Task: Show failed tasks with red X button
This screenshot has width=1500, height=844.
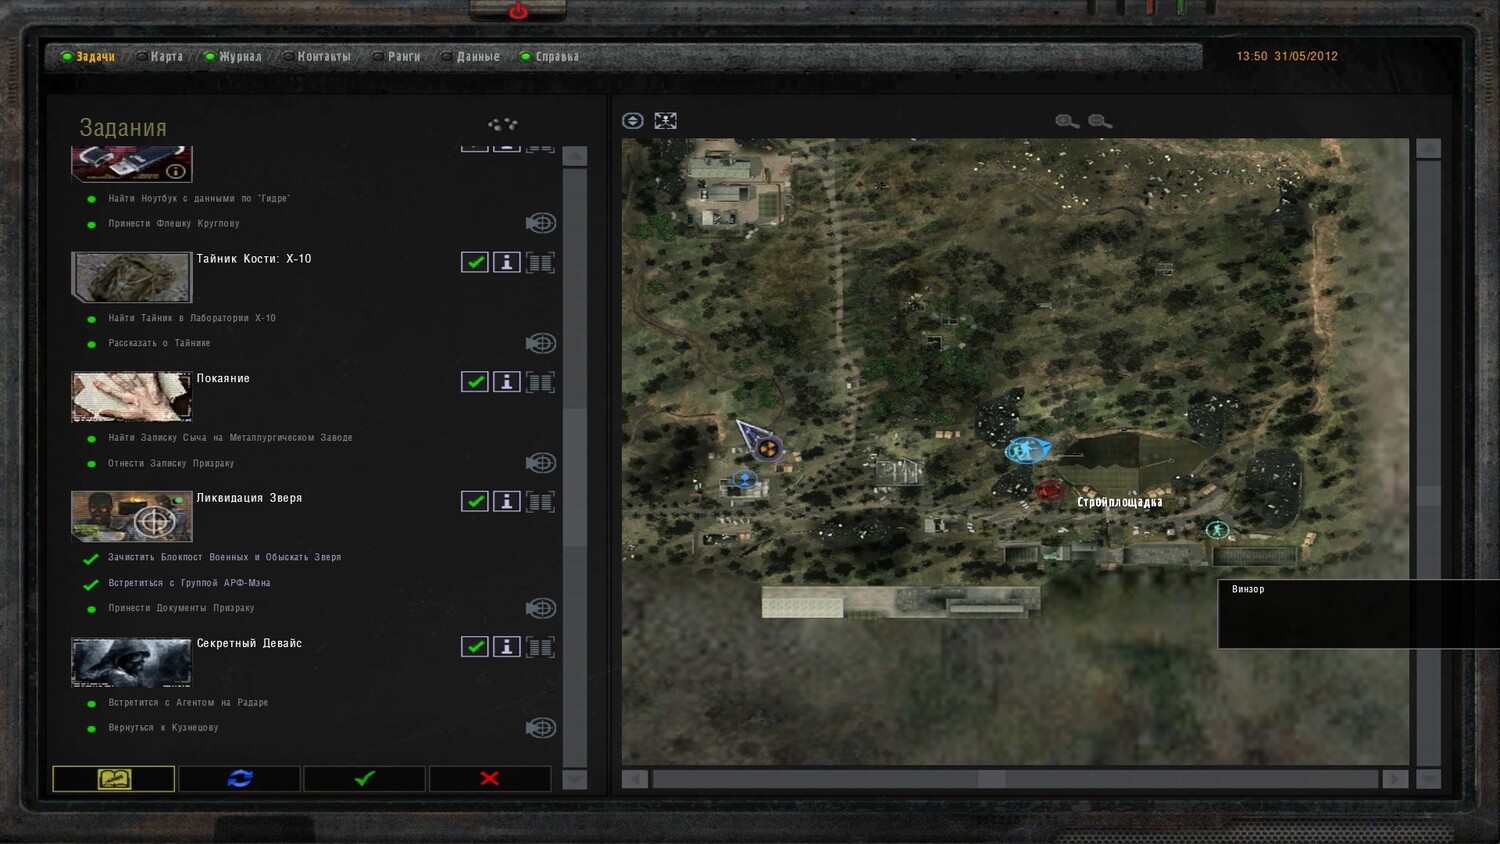Action: pyautogui.click(x=489, y=778)
